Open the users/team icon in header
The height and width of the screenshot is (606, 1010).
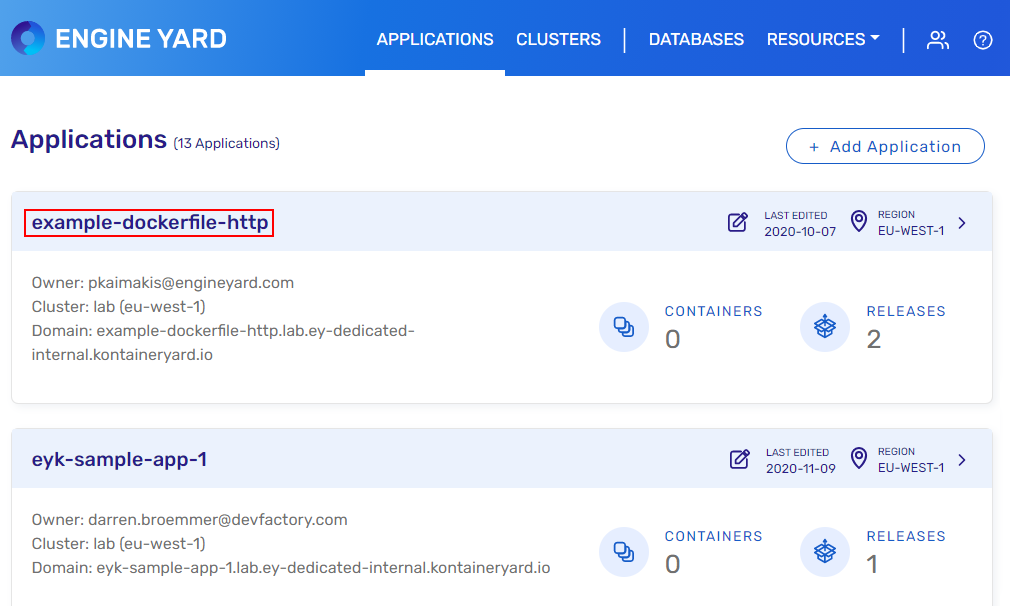[937, 40]
